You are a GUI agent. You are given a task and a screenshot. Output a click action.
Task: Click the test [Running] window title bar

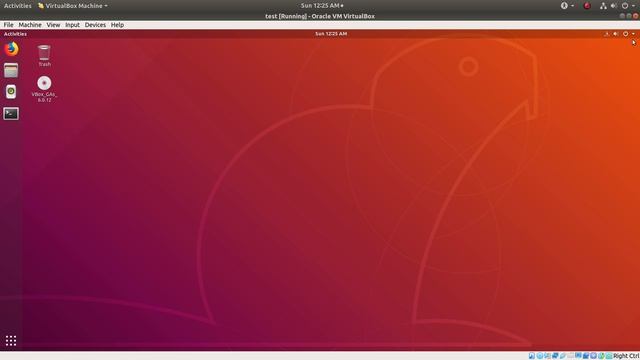click(320, 16)
